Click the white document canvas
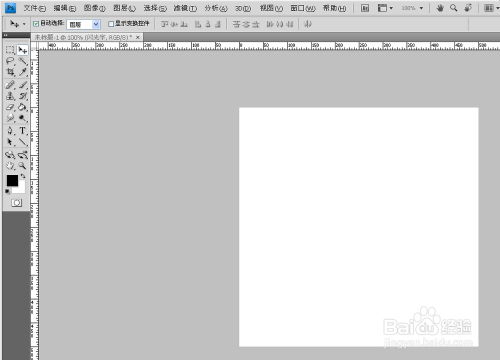Image resolution: width=500 pixels, height=360 pixels. tap(359, 227)
